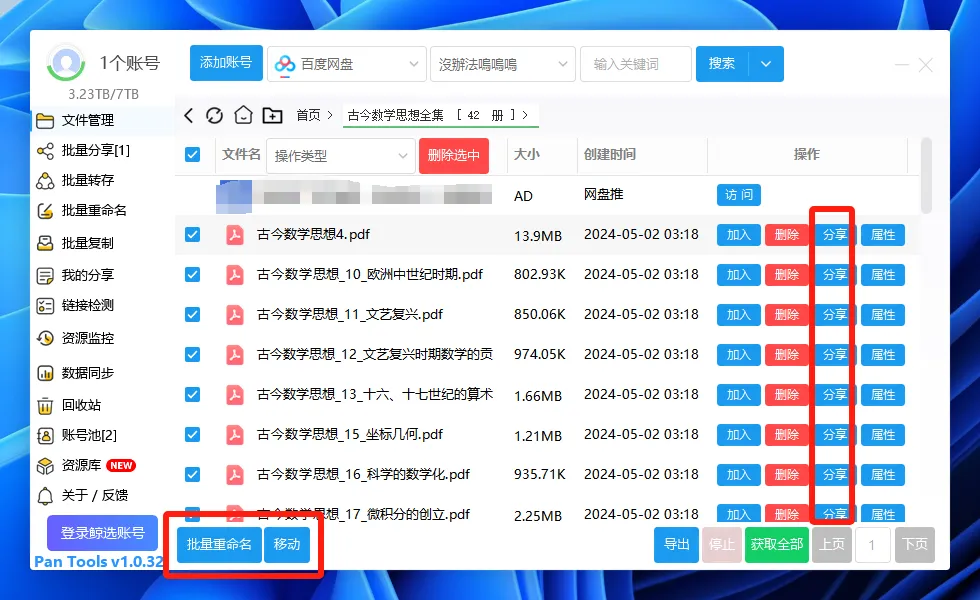Click the 资源库 box icon in the sidebar
This screenshot has height=600, width=980.
[45, 466]
